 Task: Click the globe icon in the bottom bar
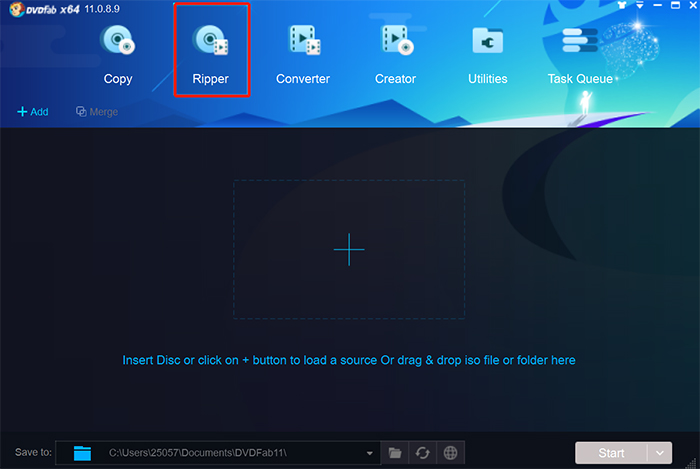[x=450, y=453]
